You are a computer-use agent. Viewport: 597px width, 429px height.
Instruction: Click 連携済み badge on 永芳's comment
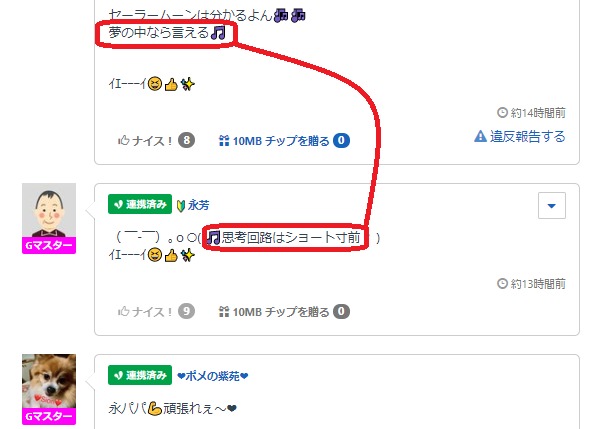pyautogui.click(x=140, y=204)
